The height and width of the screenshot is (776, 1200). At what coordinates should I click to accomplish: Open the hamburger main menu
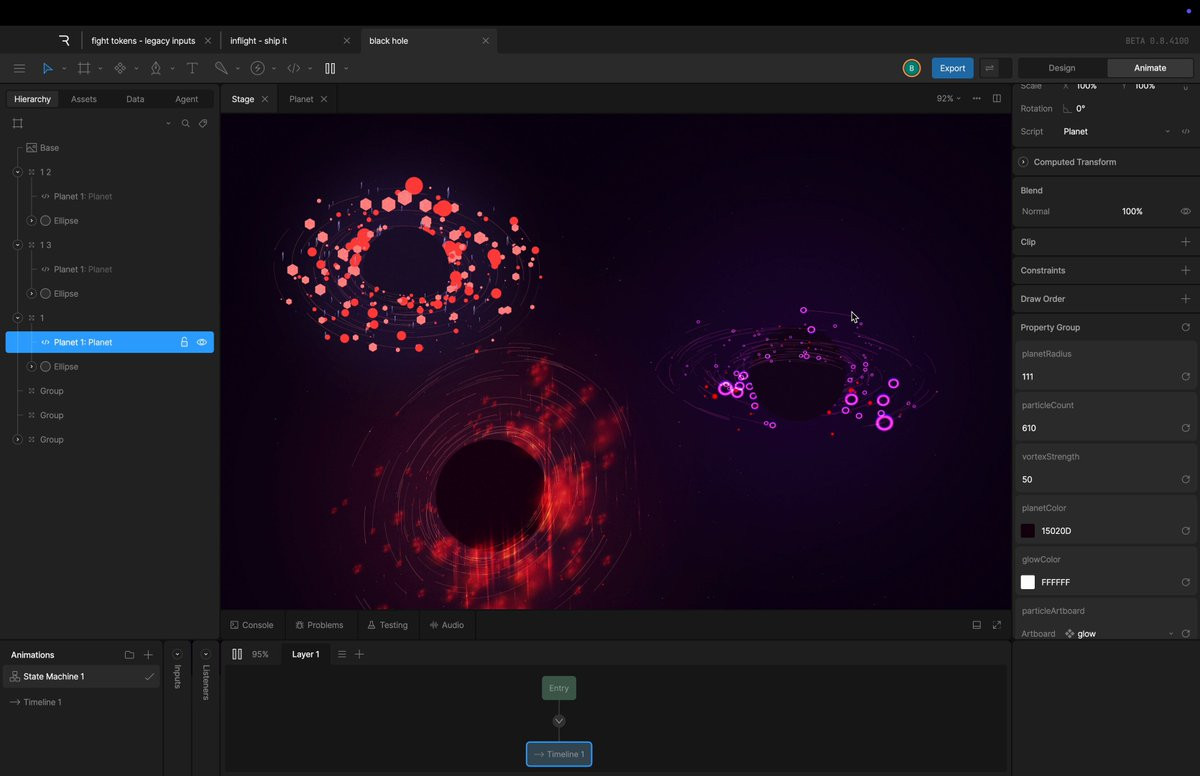click(x=19, y=68)
